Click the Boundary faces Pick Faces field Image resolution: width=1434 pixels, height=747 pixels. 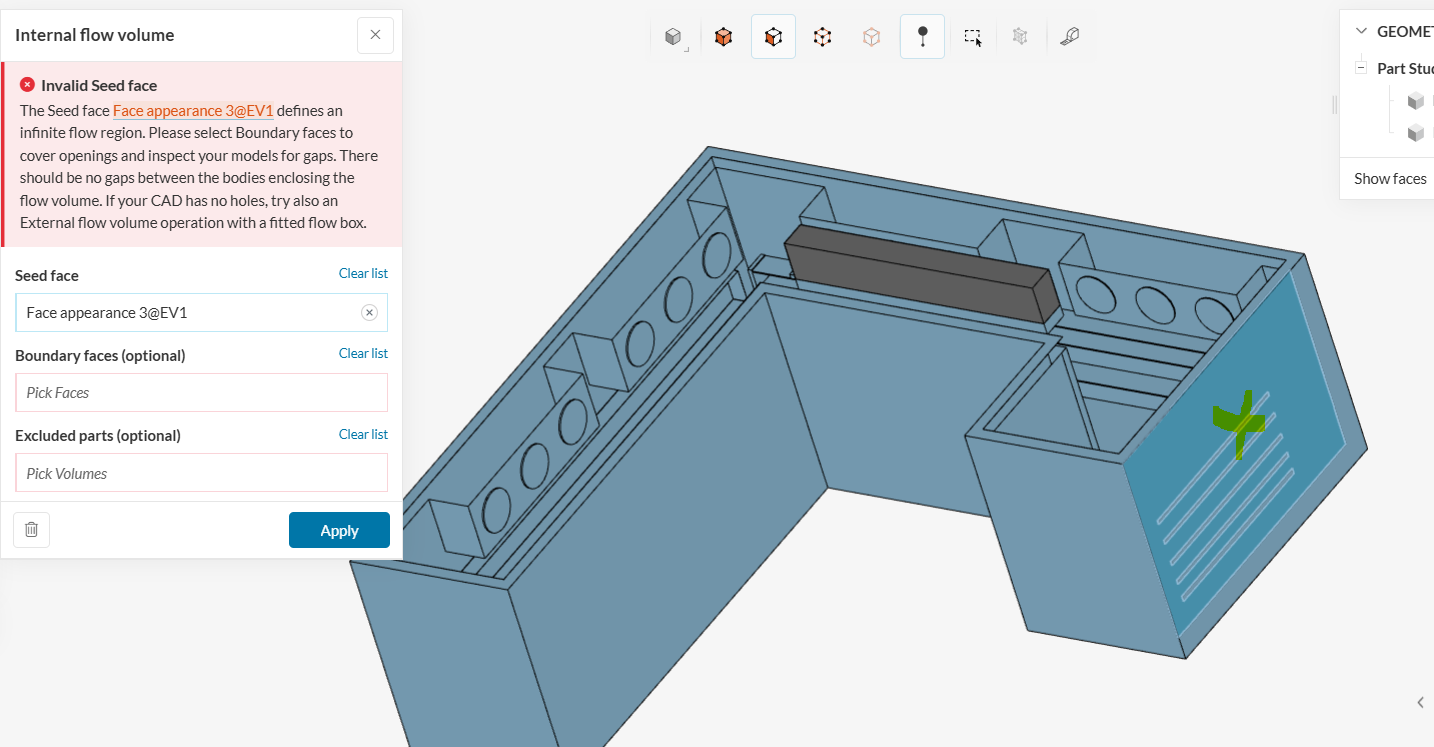tap(201, 393)
